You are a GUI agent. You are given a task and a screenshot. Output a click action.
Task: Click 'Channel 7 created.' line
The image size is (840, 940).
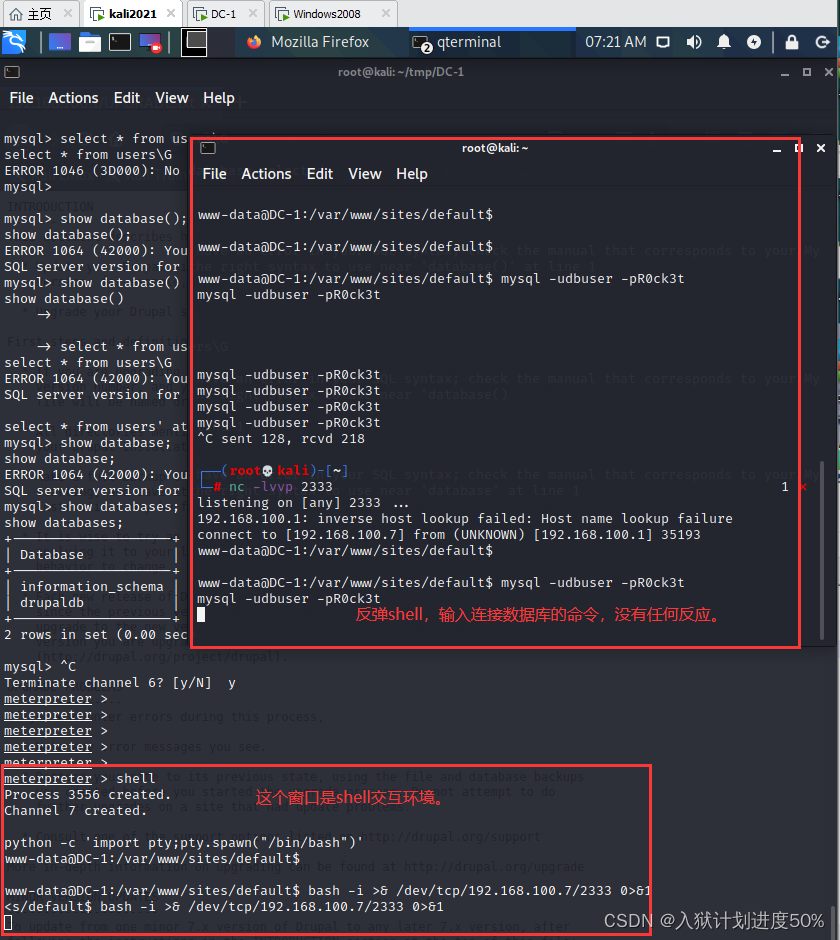(76, 811)
